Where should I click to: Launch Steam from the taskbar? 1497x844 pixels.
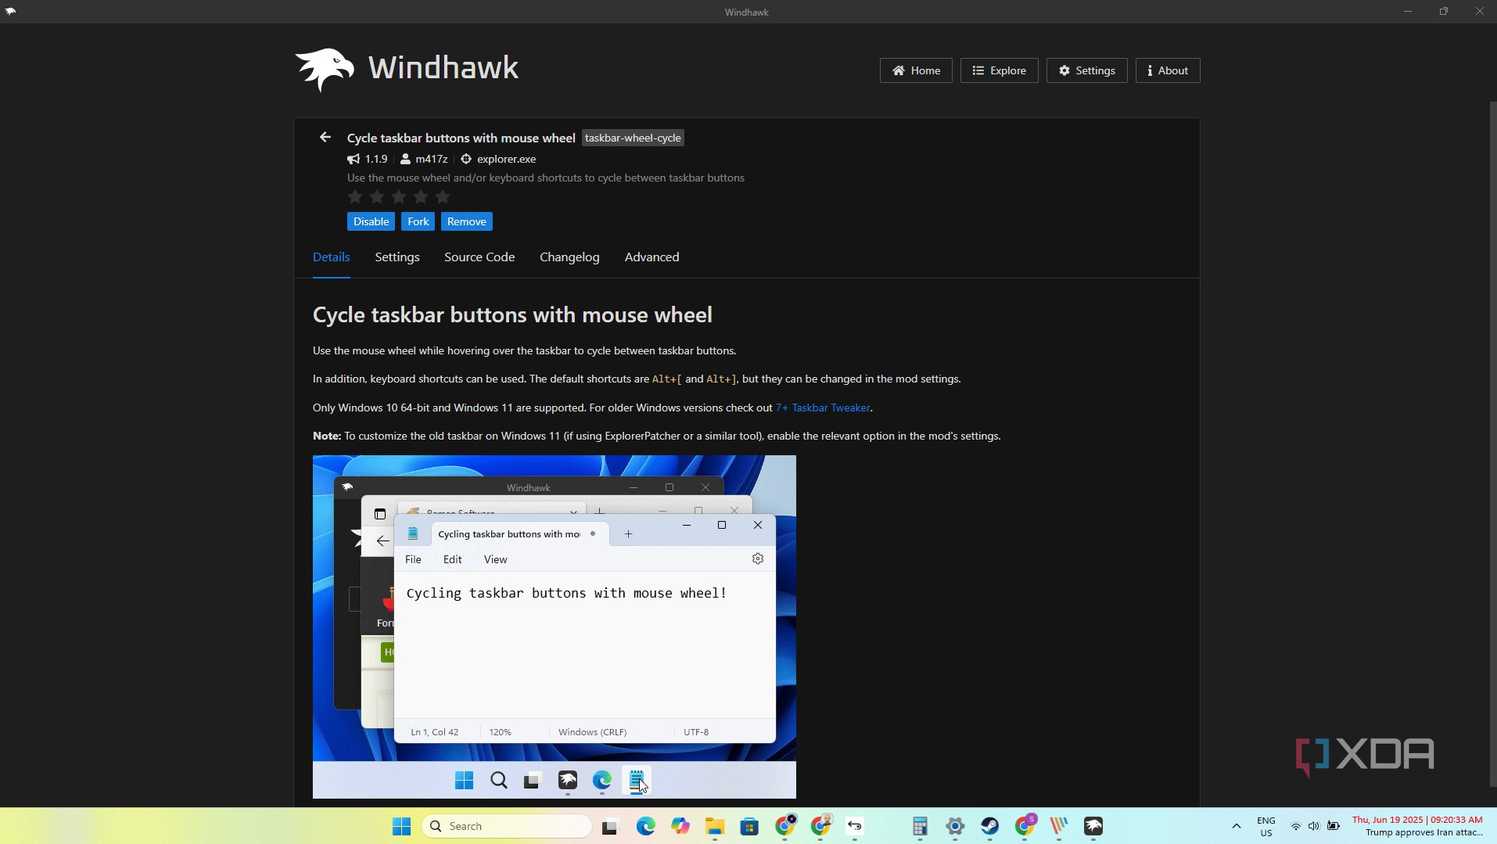pos(990,826)
